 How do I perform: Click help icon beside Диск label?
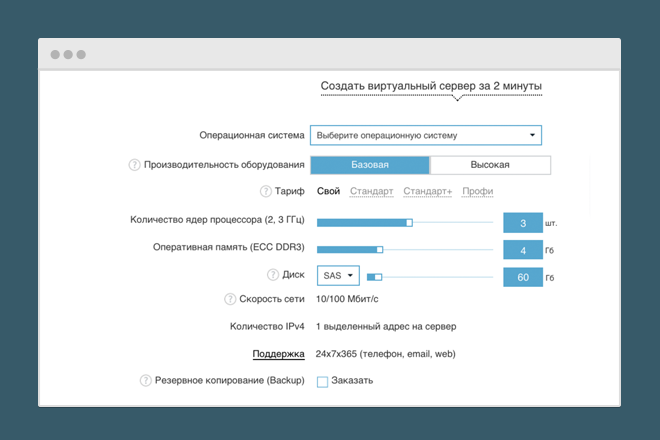273,276
